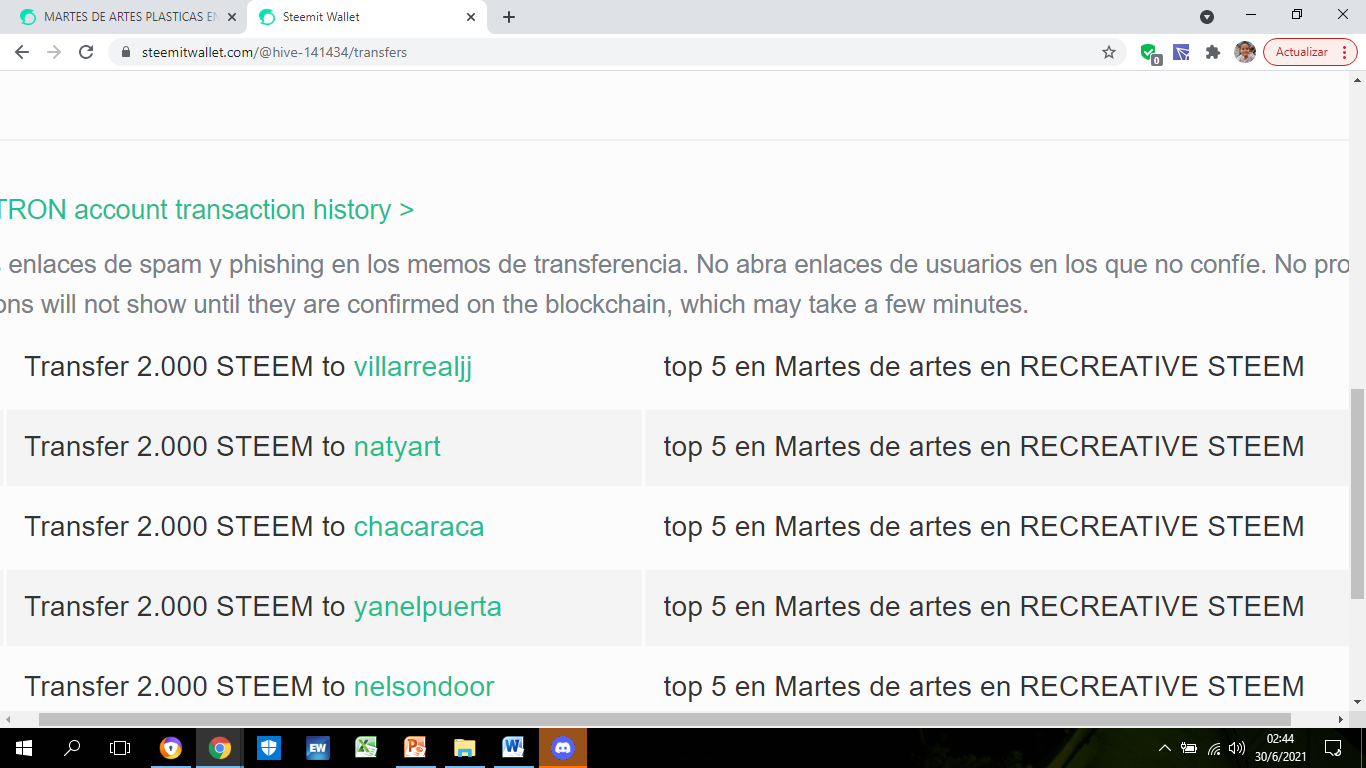
Task: Close the Steemit Wallet tab
Action: pos(471,17)
